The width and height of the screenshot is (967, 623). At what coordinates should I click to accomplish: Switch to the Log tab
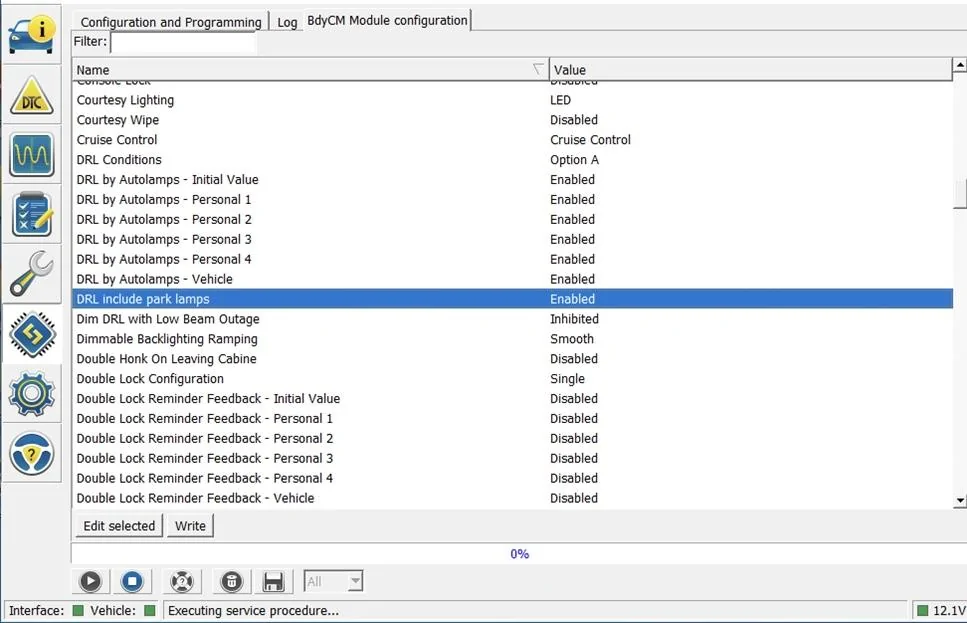coord(287,22)
